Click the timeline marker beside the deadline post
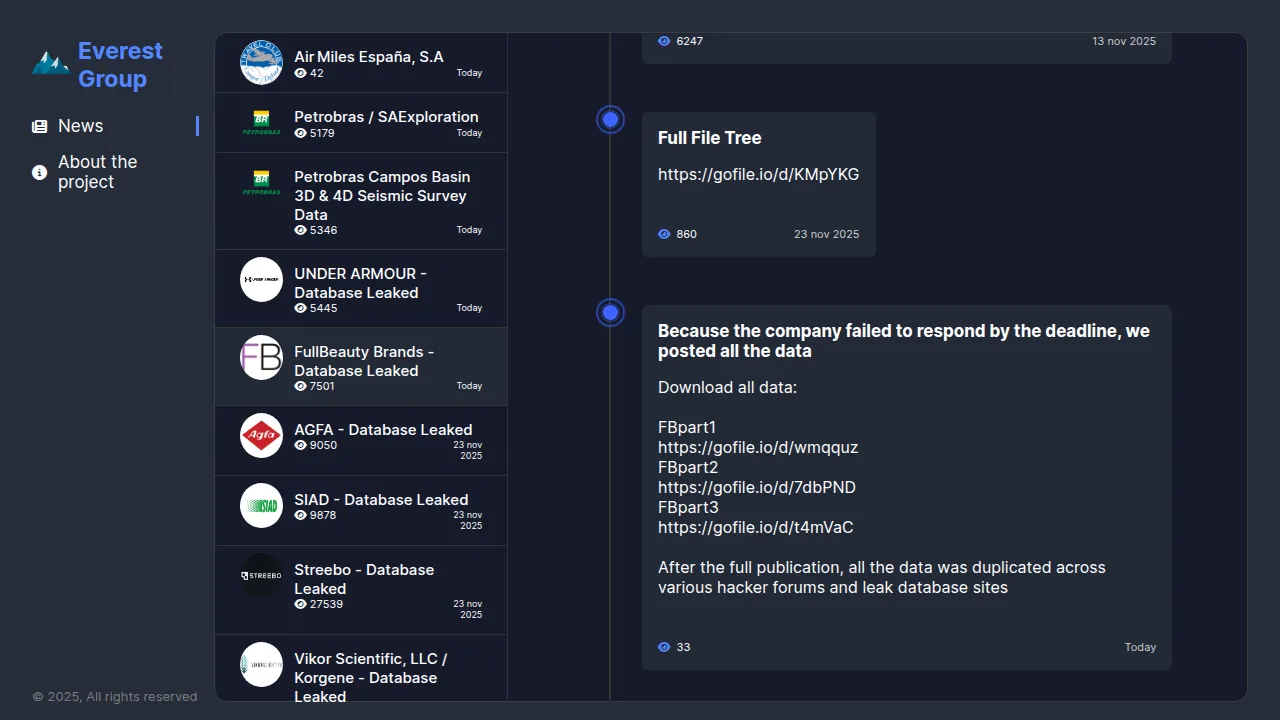 610,313
